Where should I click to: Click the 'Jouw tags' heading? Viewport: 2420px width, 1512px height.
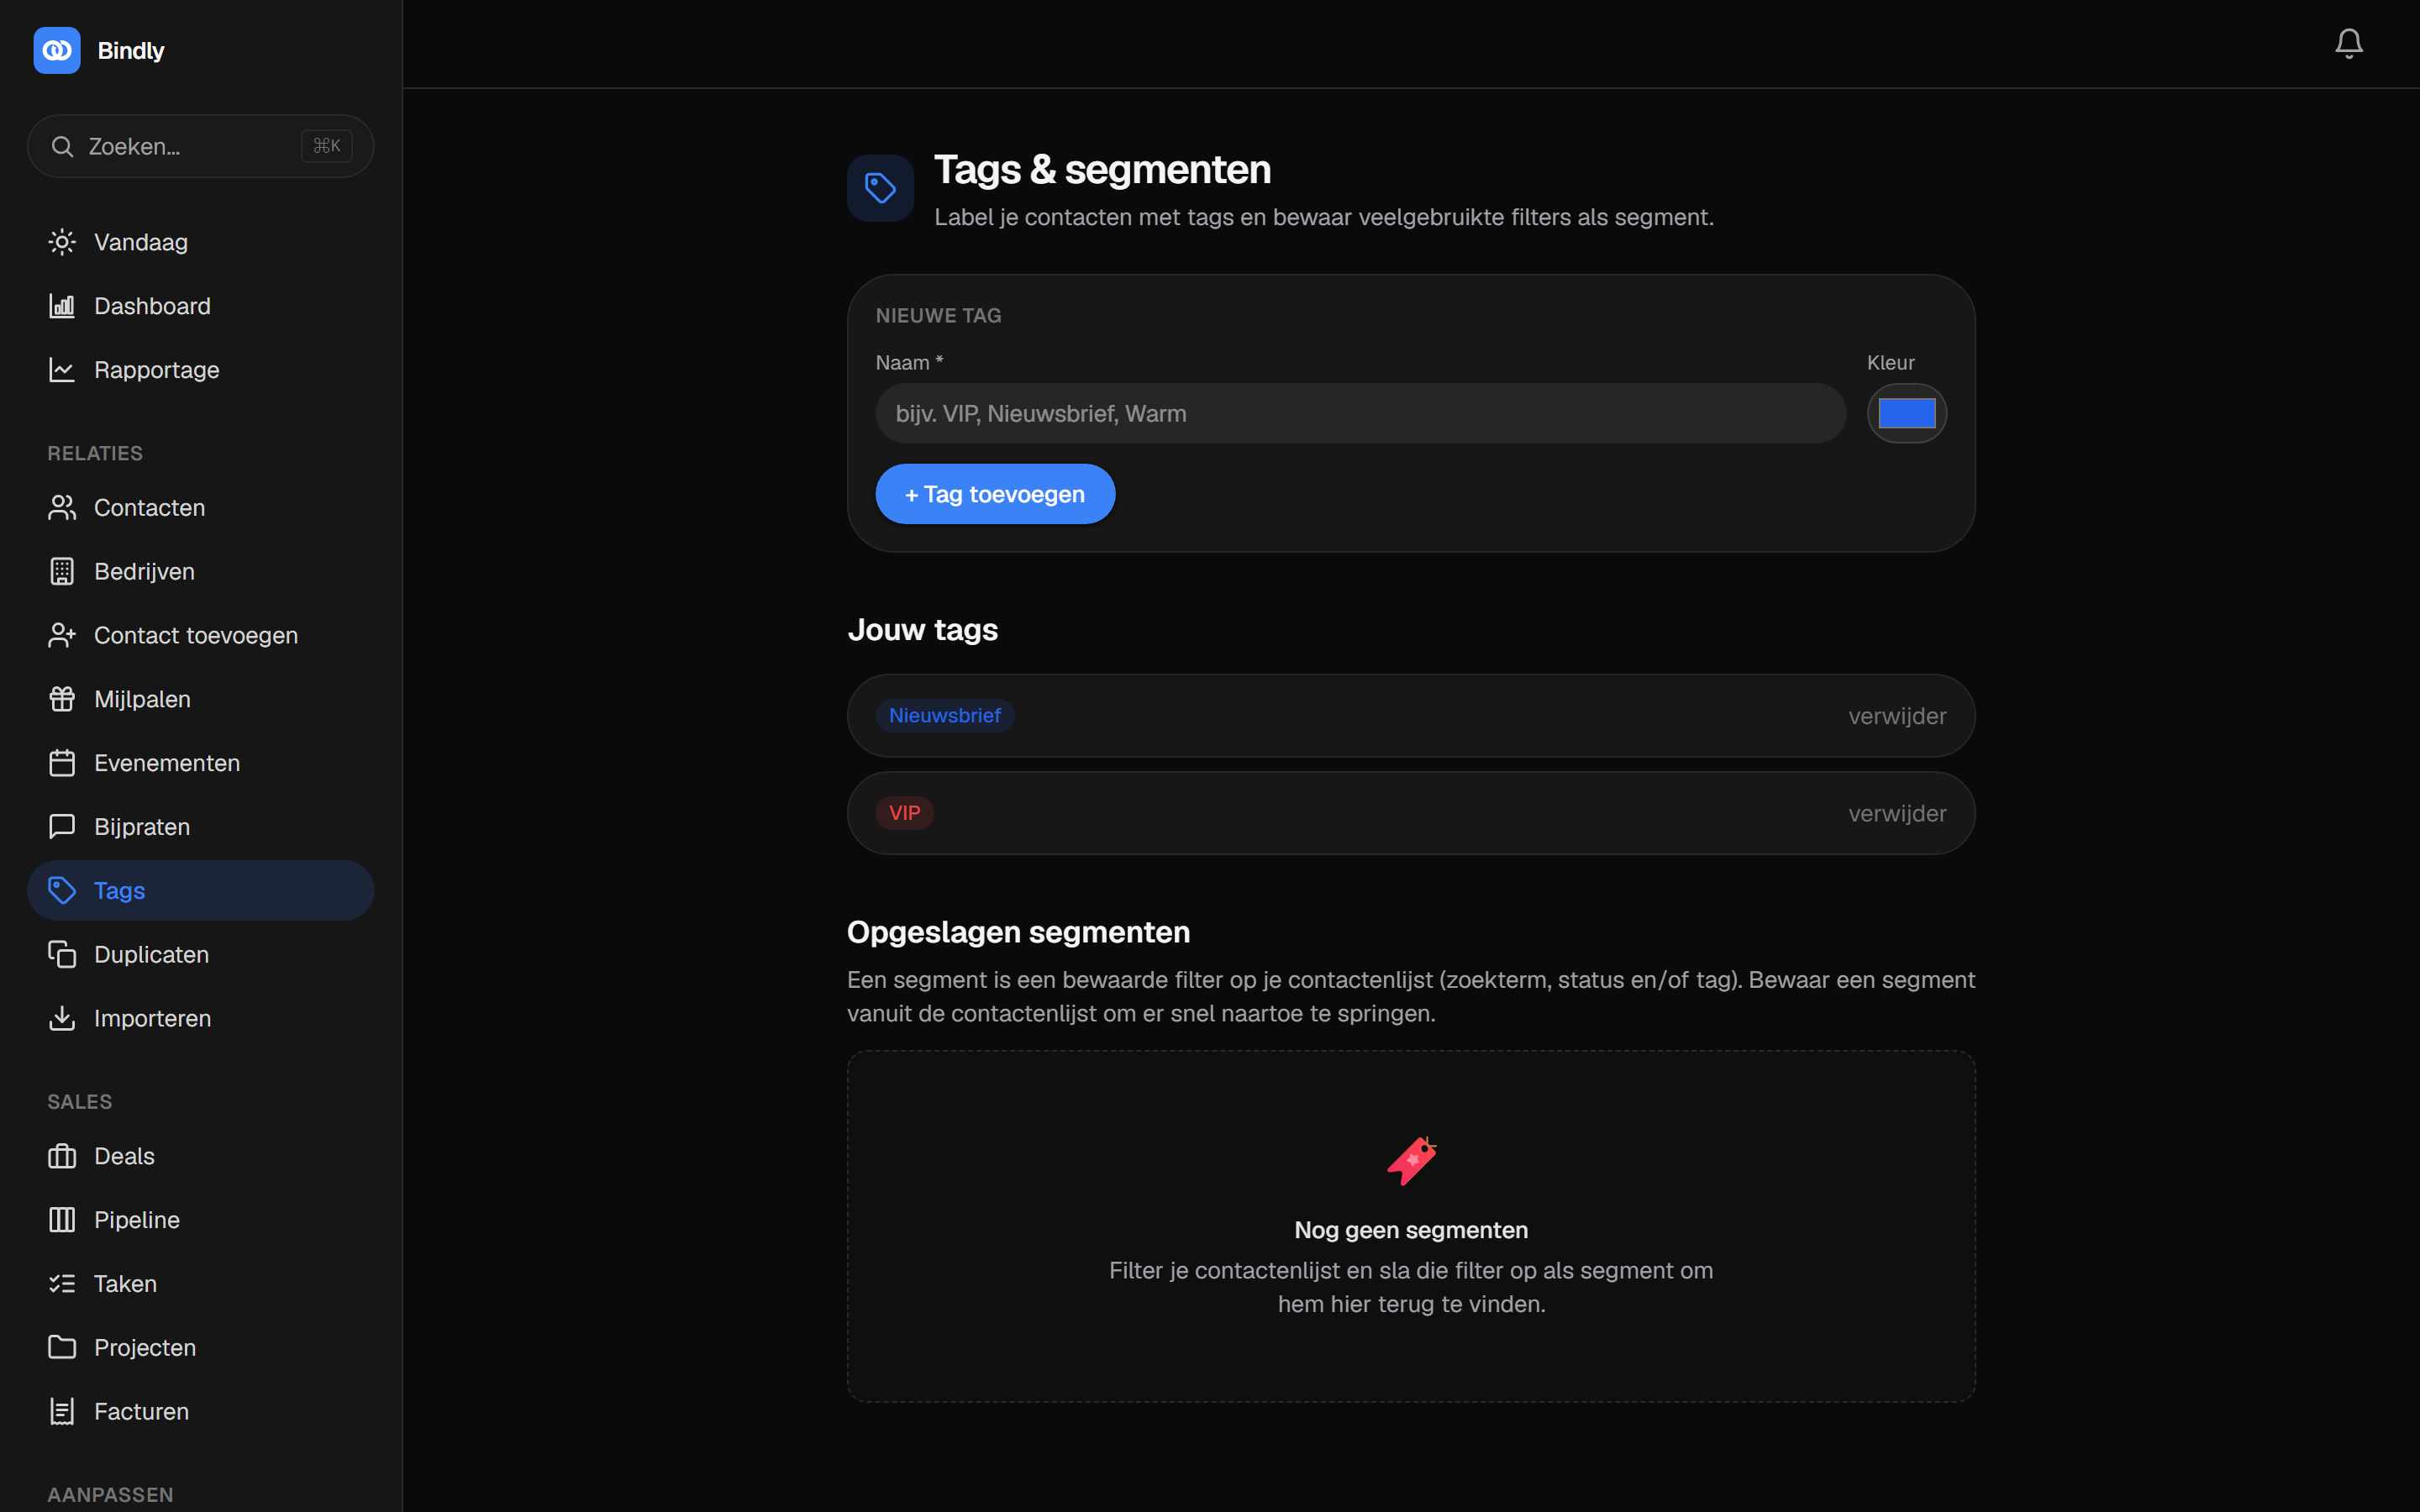click(922, 630)
